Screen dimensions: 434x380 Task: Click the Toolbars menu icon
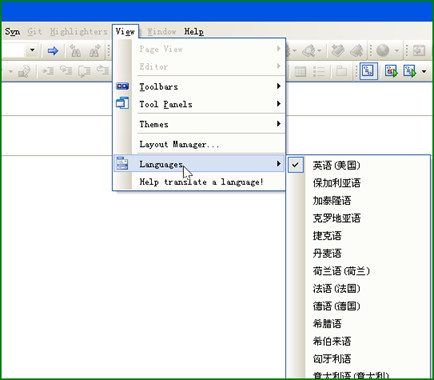(122, 86)
